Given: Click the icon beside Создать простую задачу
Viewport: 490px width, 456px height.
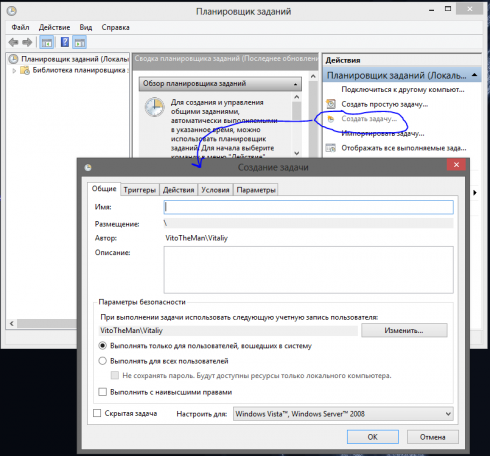Looking at the screenshot, I should tap(331, 104).
